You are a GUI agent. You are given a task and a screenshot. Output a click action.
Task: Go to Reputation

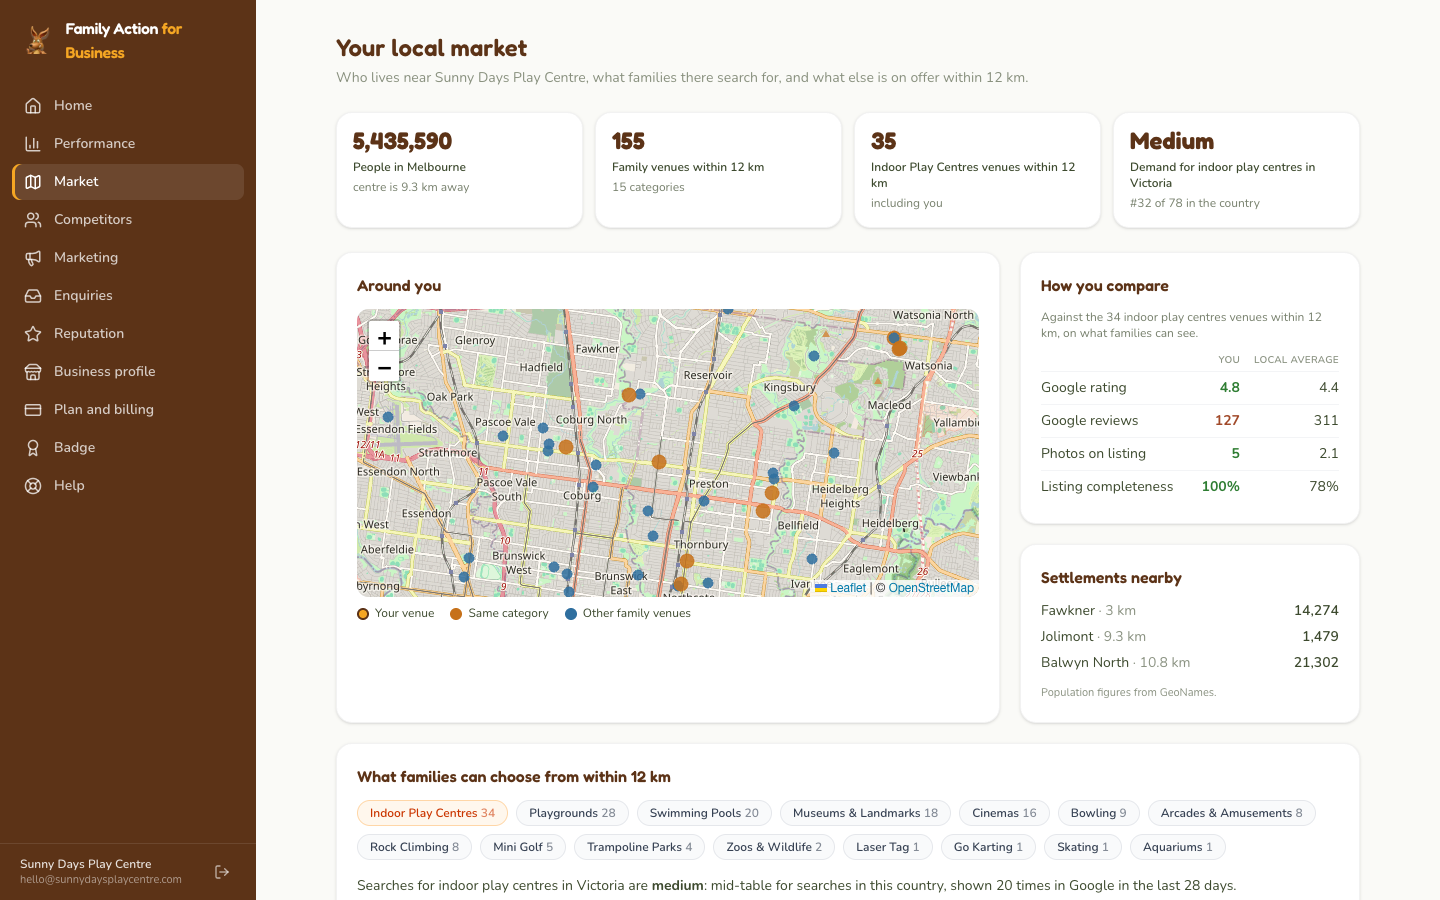(x=128, y=333)
